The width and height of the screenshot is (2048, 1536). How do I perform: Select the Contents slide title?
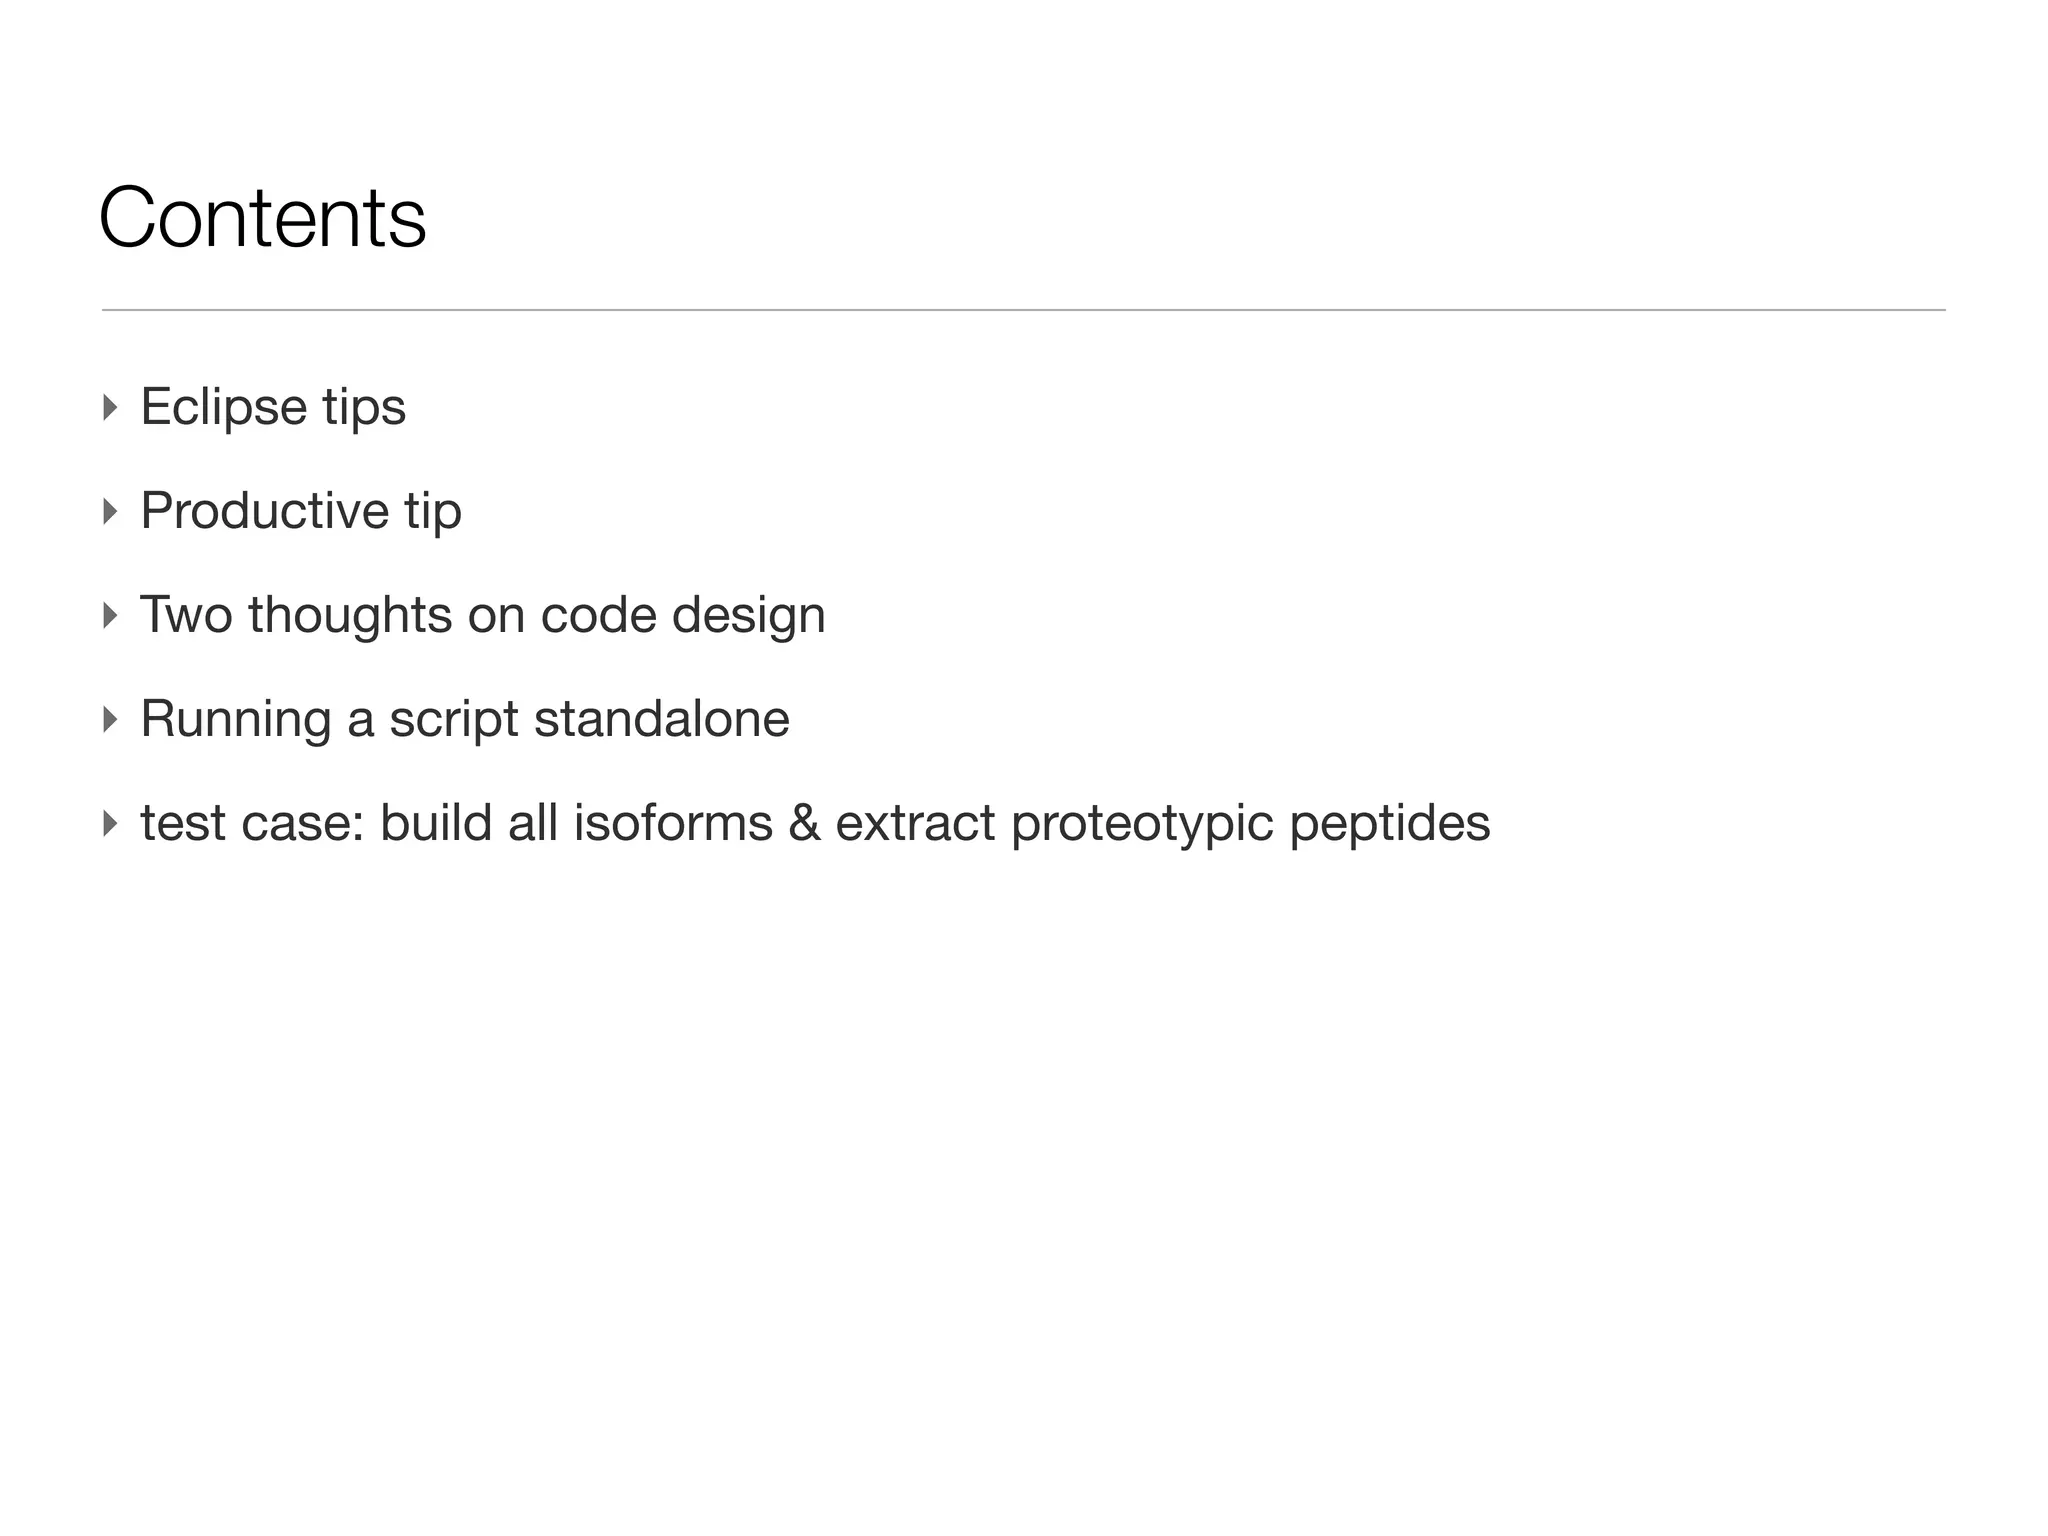[262, 217]
